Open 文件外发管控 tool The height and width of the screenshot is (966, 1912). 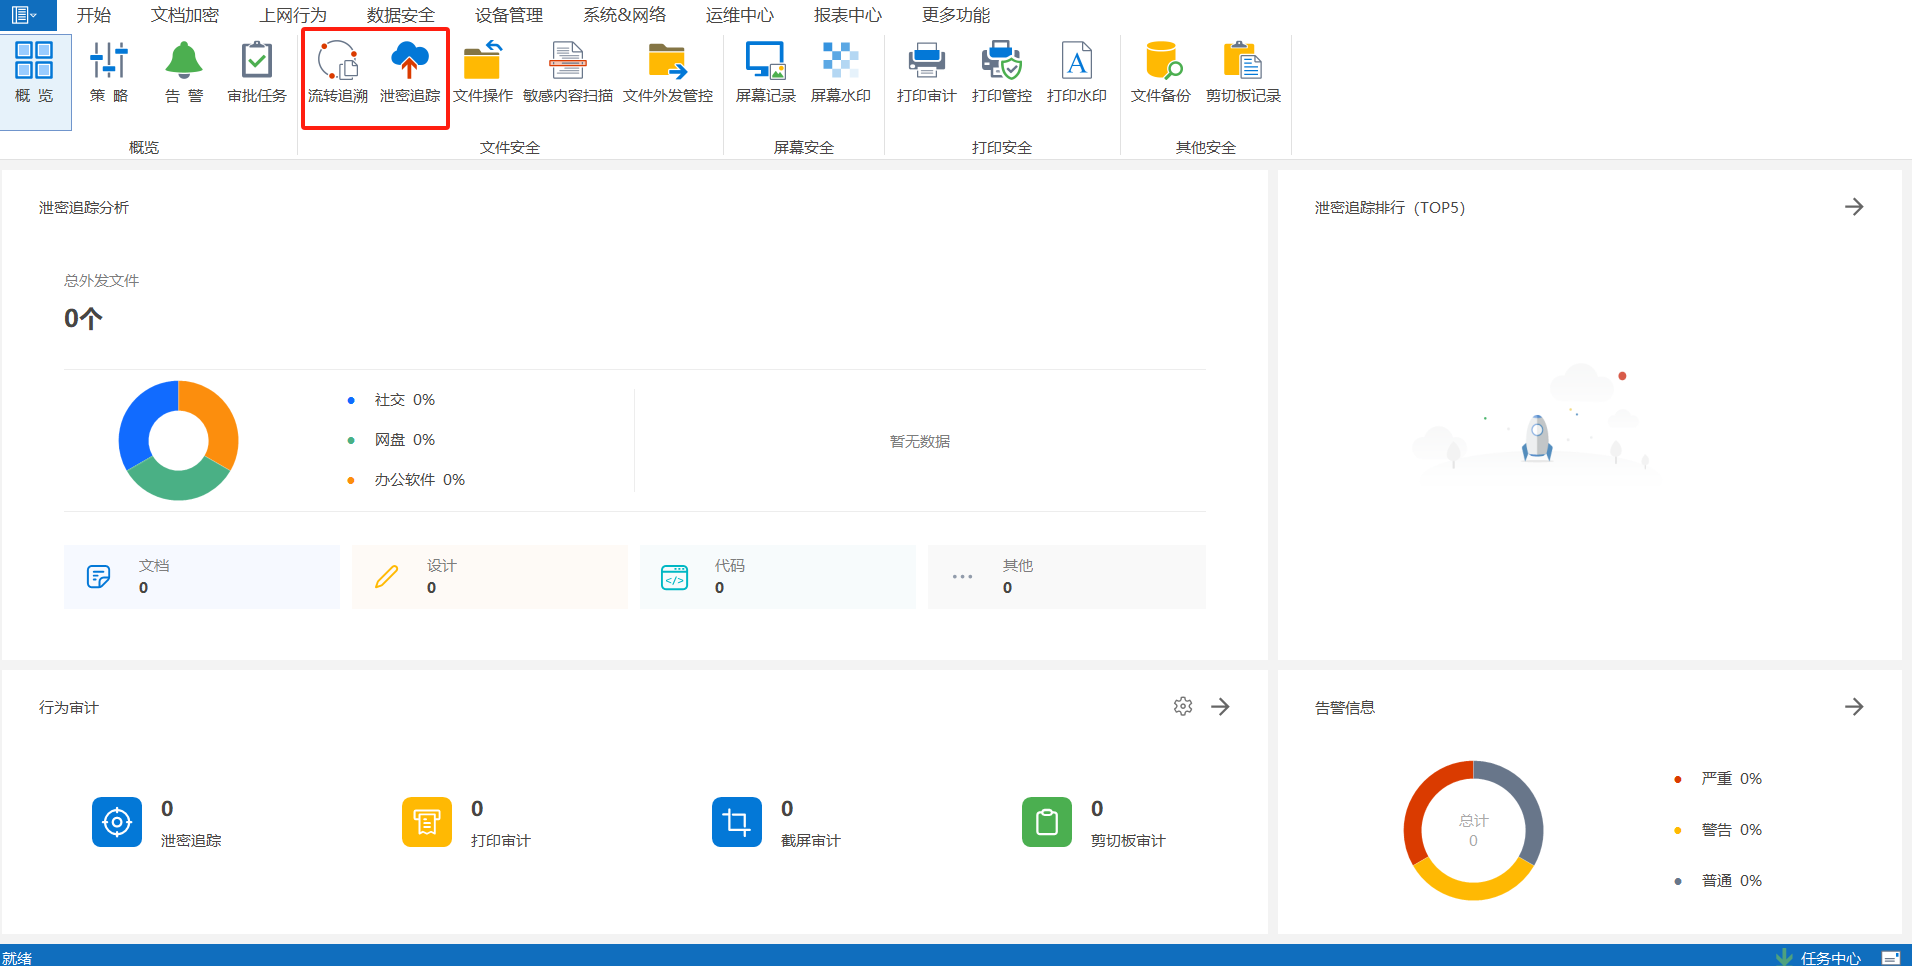click(667, 72)
